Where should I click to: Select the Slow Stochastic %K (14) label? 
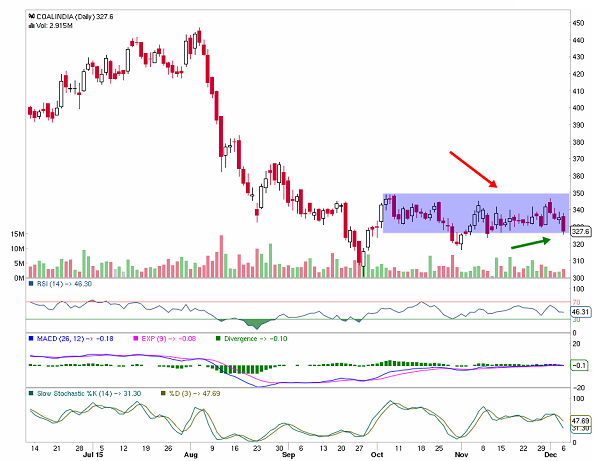[75, 394]
